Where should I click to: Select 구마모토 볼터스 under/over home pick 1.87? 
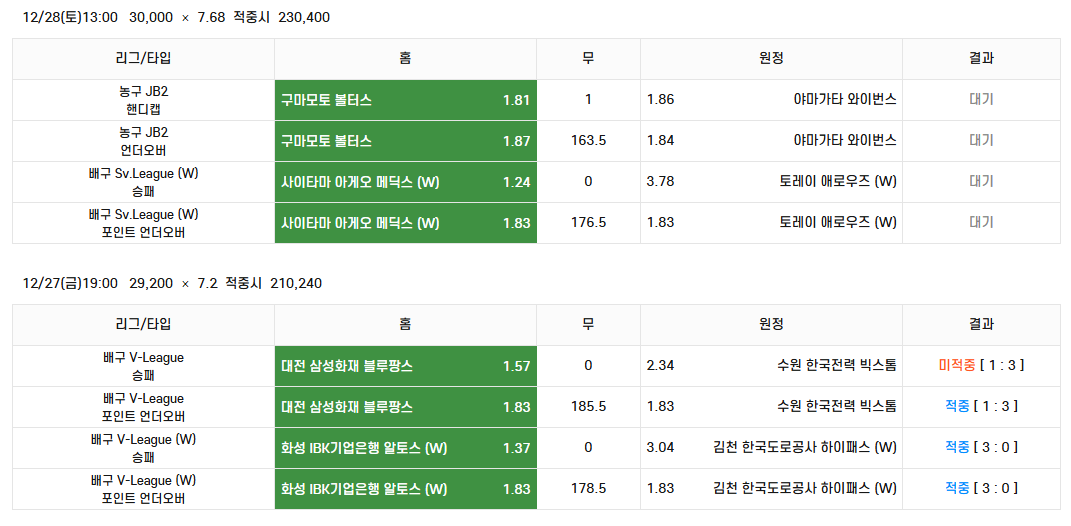pyautogui.click(x=406, y=141)
